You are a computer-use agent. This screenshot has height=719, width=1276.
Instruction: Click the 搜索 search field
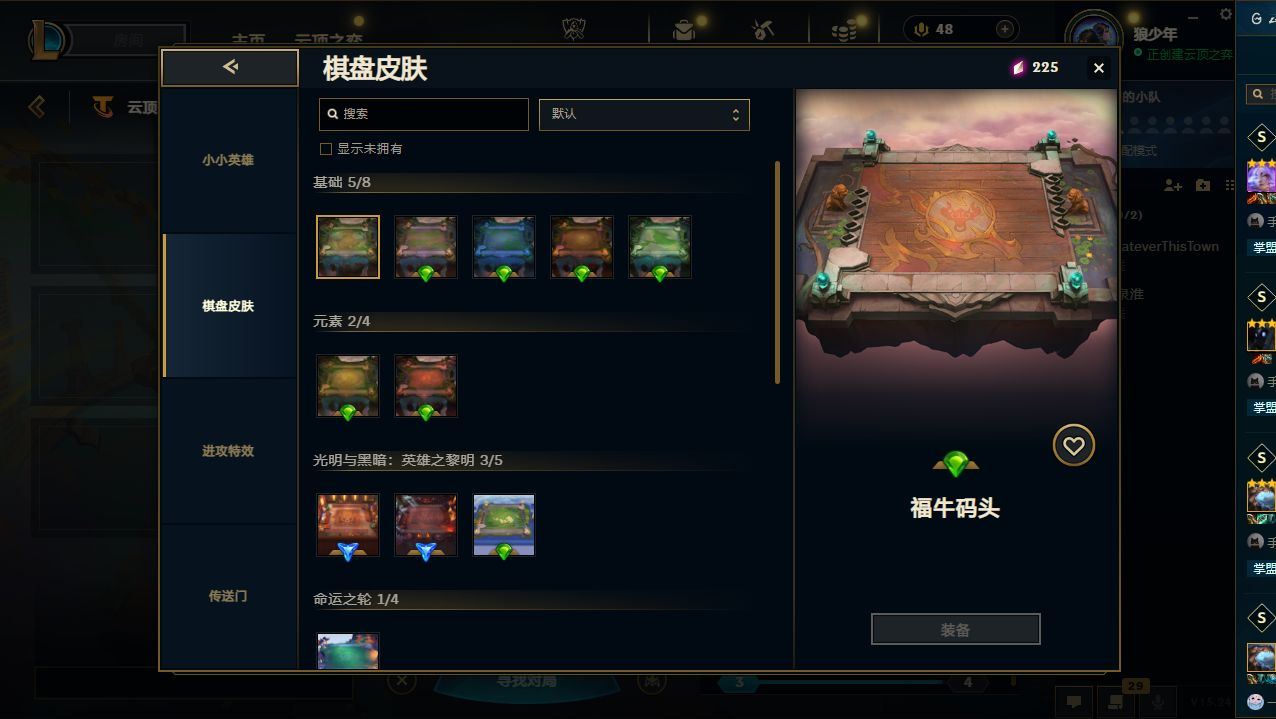click(x=424, y=114)
